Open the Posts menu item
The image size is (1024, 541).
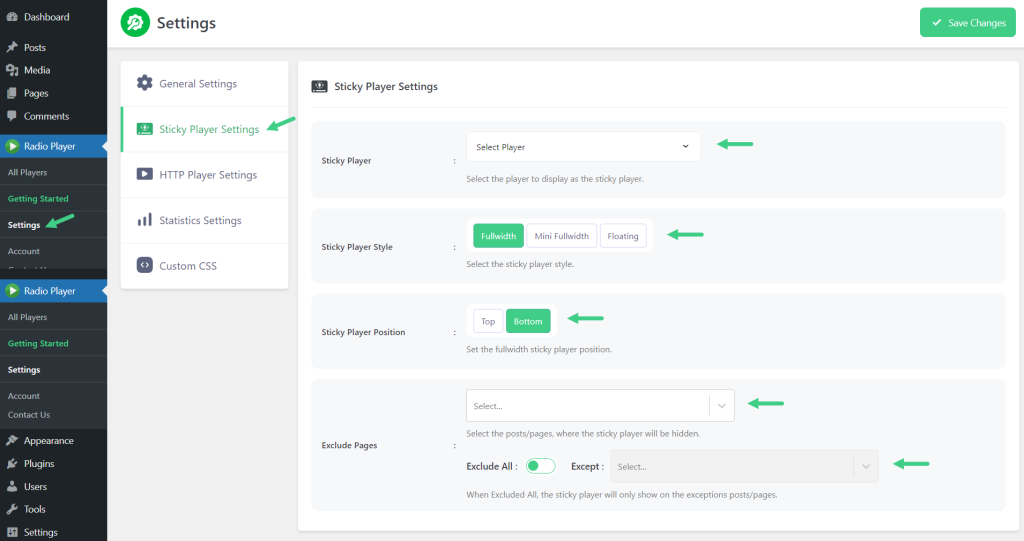(x=54, y=47)
